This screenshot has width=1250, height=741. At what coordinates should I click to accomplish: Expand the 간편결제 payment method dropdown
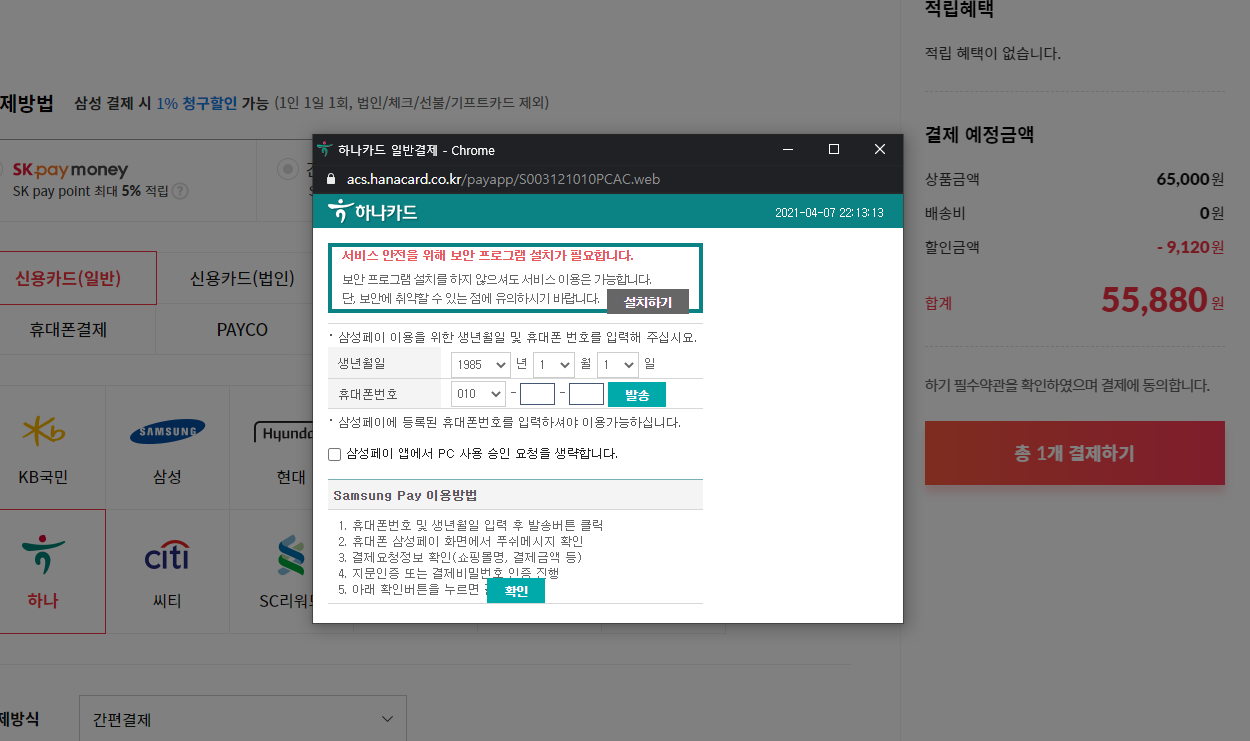tap(243, 719)
